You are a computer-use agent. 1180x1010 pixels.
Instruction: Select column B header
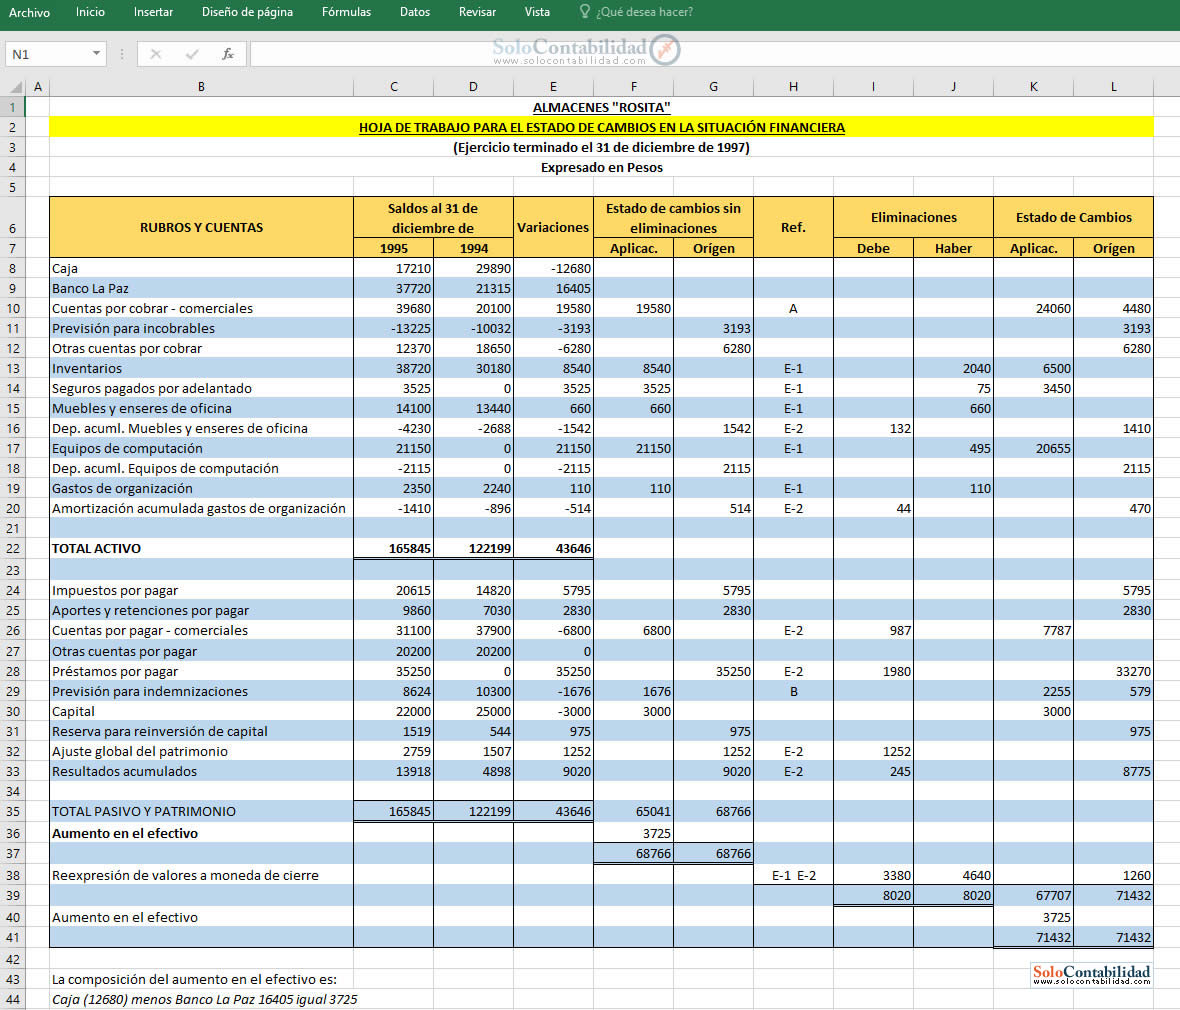pos(201,87)
